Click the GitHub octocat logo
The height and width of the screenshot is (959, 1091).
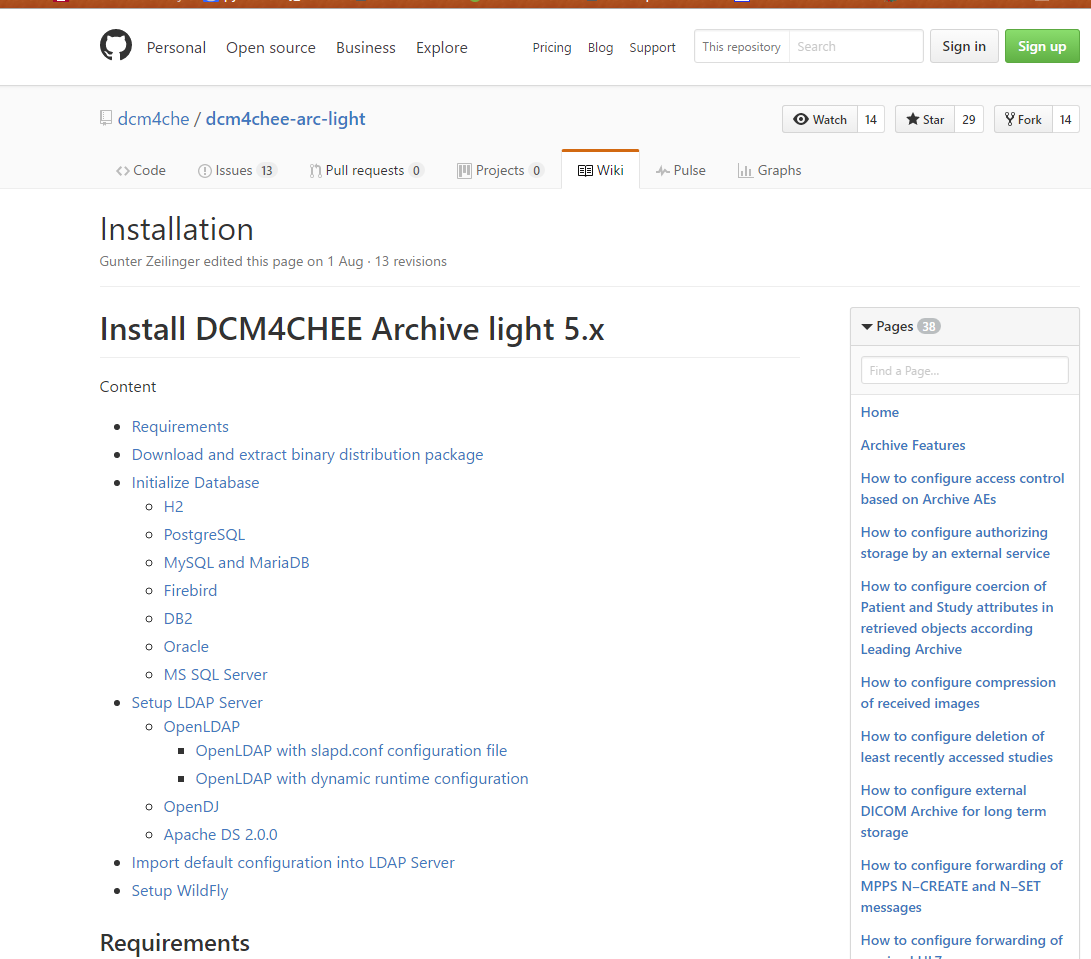[x=116, y=46]
